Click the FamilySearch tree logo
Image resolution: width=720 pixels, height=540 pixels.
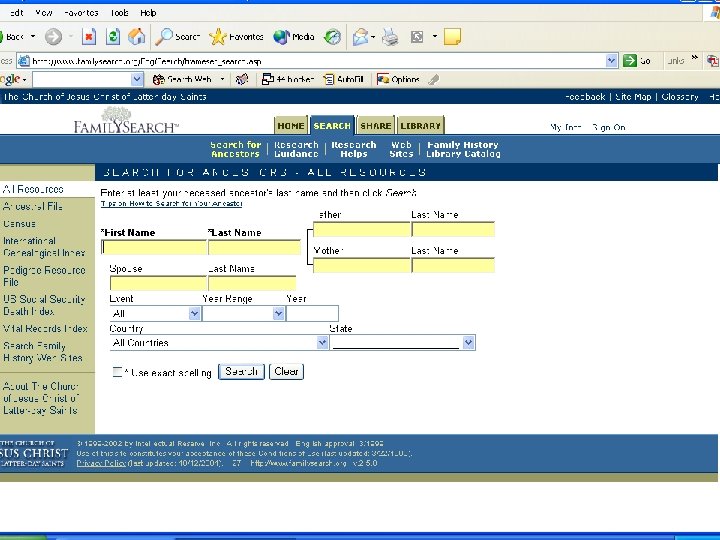(125, 120)
